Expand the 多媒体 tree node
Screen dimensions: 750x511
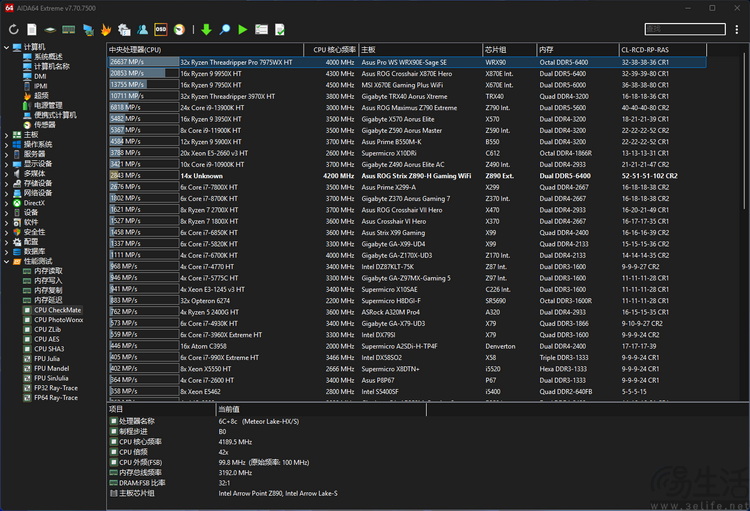[x=6, y=174]
